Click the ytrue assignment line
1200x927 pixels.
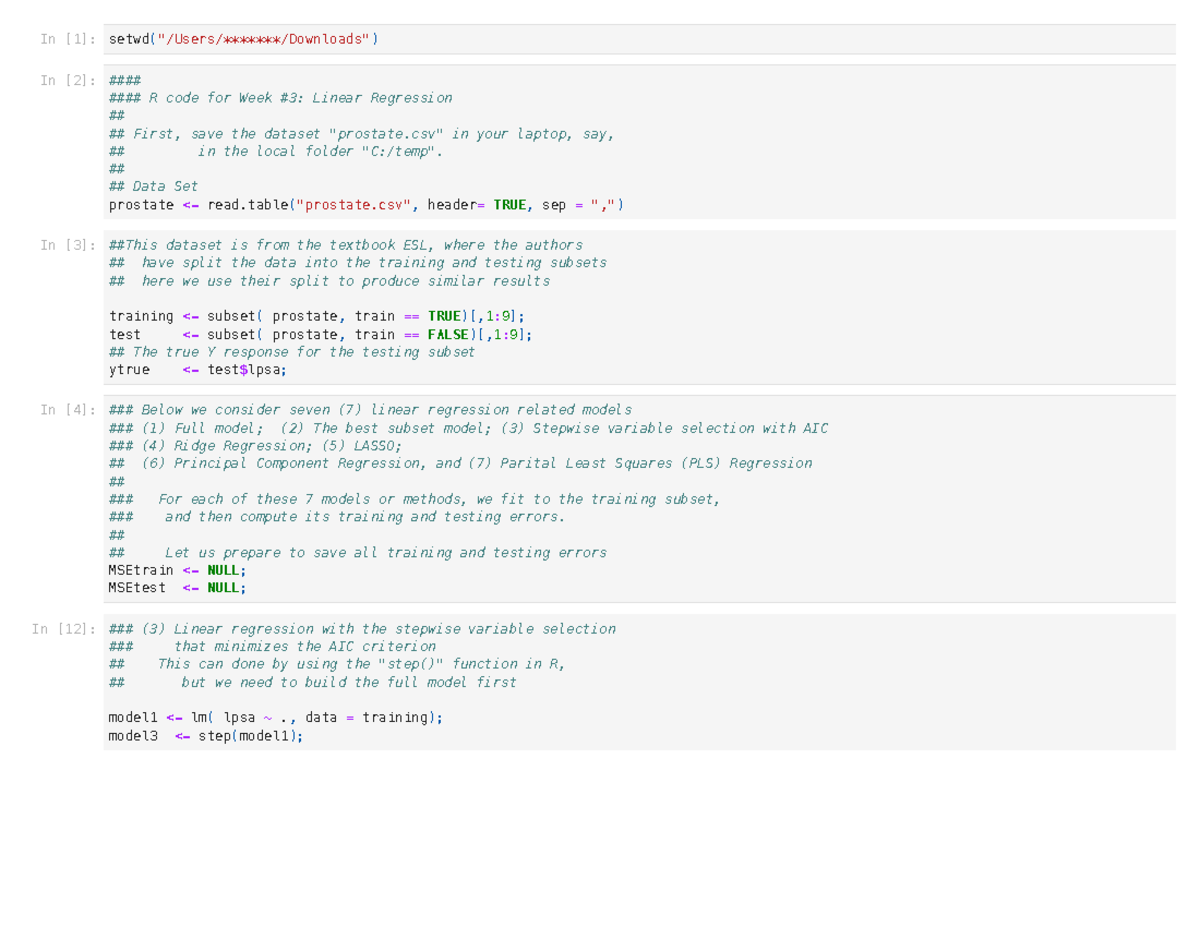pyautogui.click(x=197, y=370)
